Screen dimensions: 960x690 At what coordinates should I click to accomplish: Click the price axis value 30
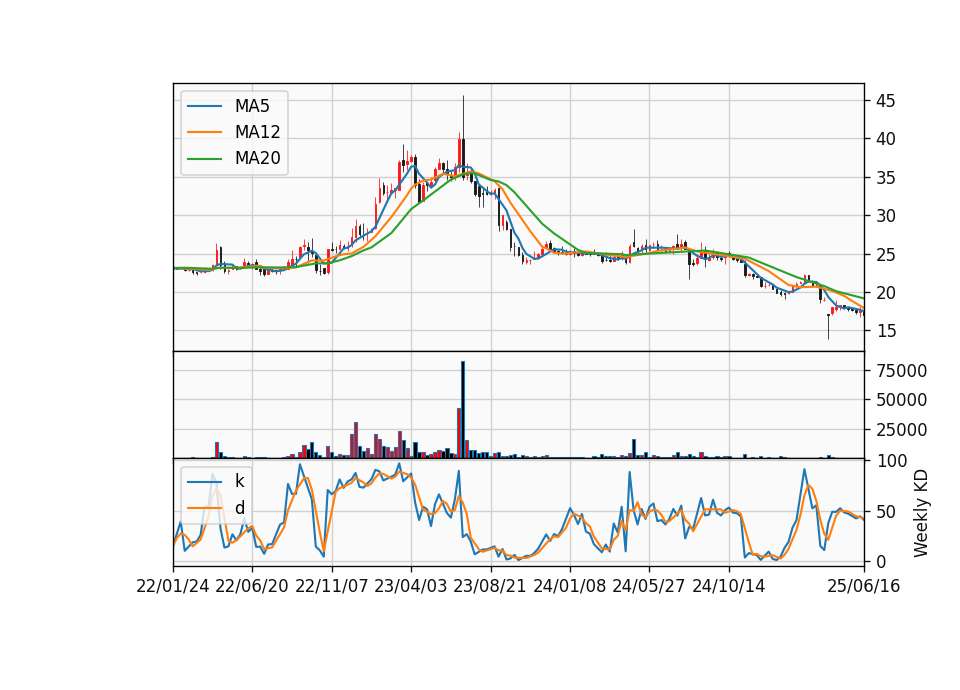pyautogui.click(x=885, y=216)
